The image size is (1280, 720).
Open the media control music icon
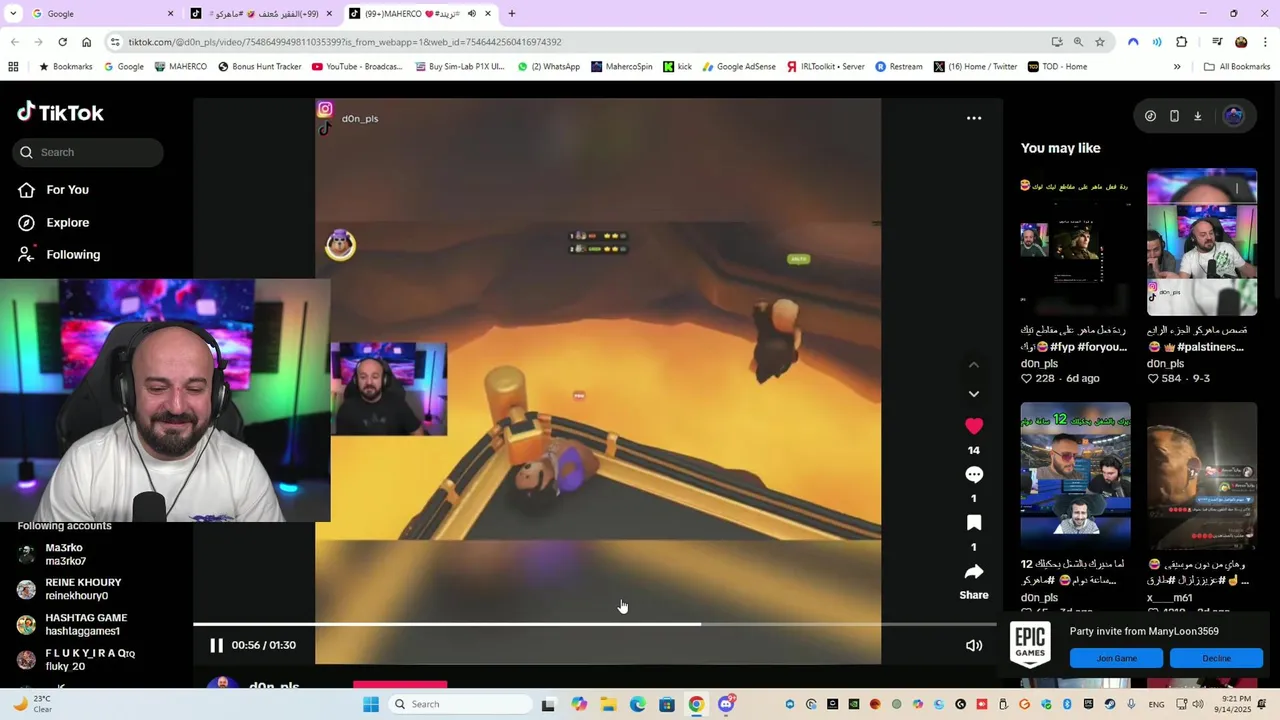pos(1217,42)
